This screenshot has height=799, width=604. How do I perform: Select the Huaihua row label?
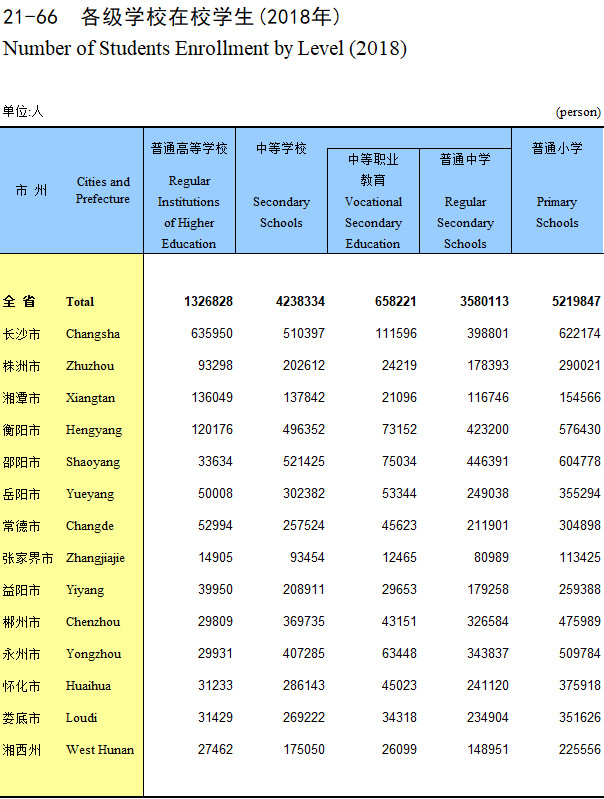coord(88,686)
